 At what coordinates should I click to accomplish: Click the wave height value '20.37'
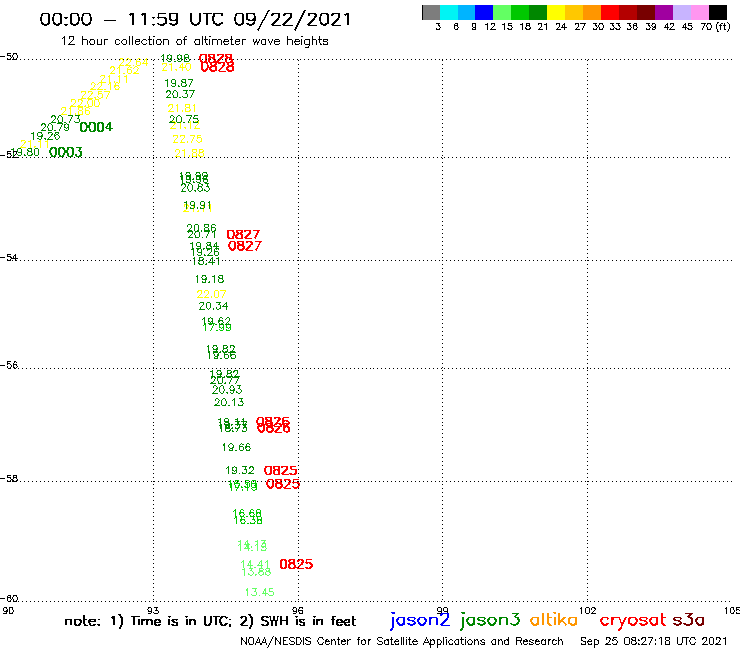click(180, 94)
